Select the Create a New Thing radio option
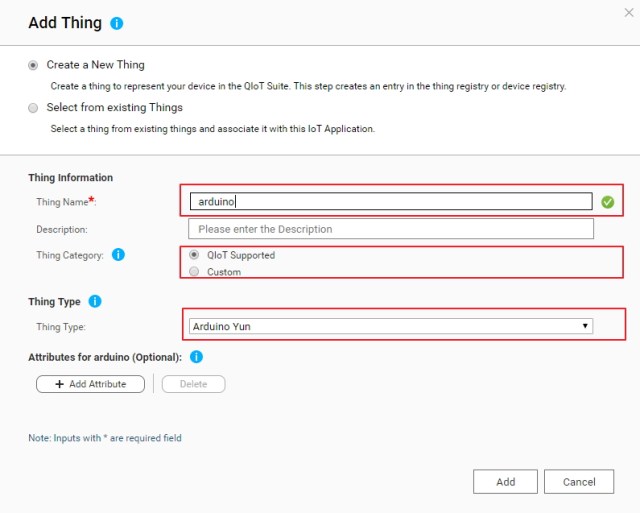This screenshot has width=640, height=513. [x=33, y=65]
